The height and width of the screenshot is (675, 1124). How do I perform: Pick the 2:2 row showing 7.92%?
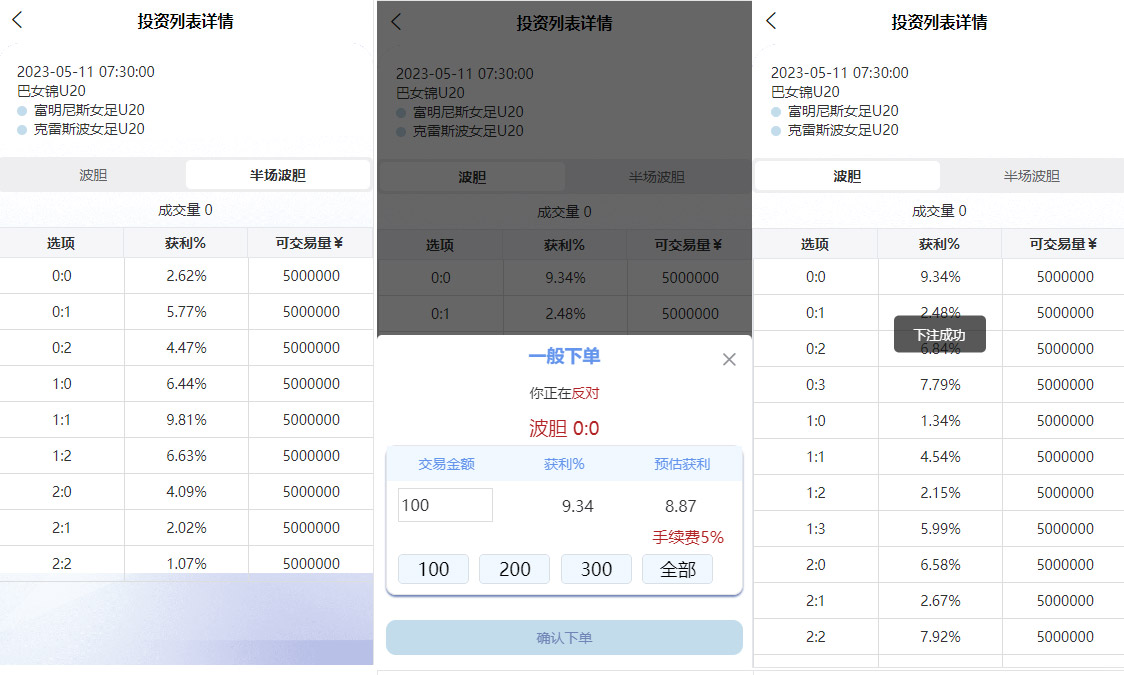point(938,637)
